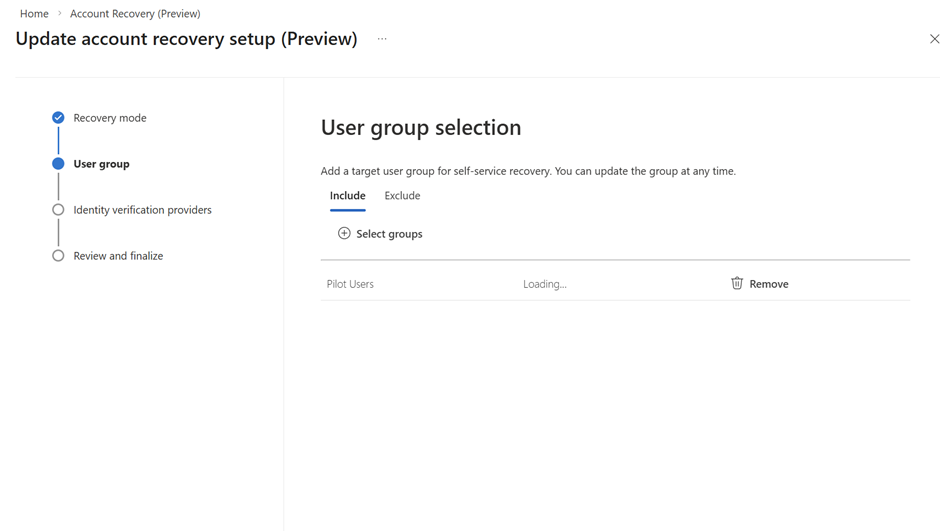Go to Home via breadcrumb
Image resolution: width=940 pixels, height=531 pixels.
click(34, 14)
